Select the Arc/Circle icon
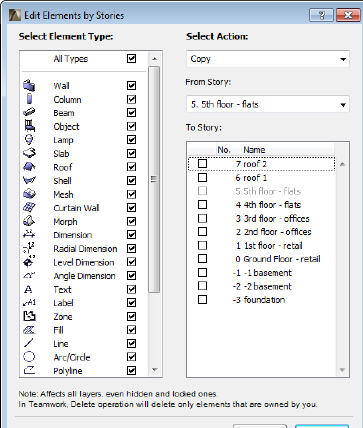The height and width of the screenshot is (428, 363). click(29, 357)
